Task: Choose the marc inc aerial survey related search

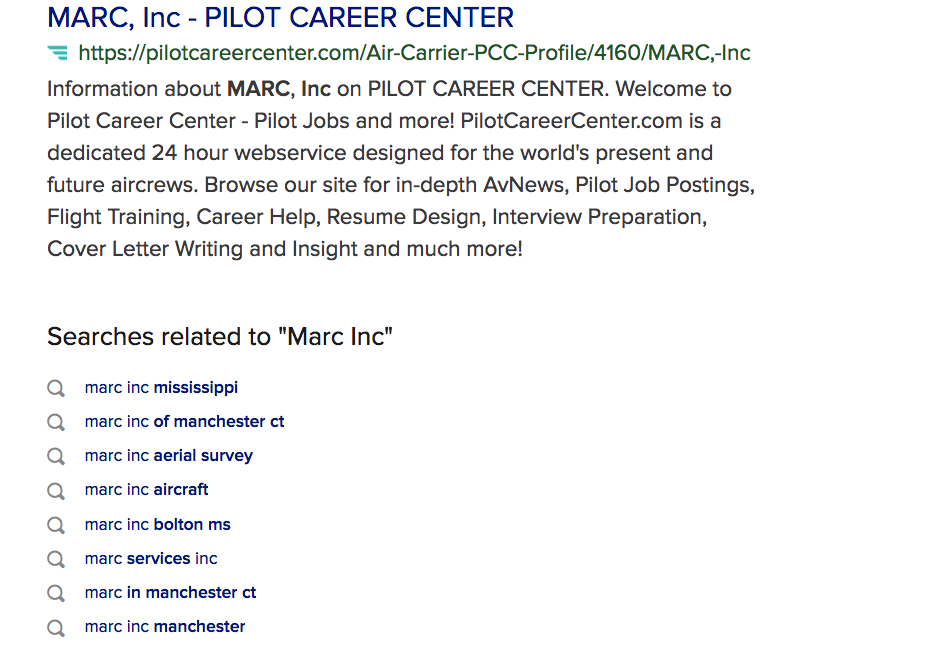Action: (169, 456)
